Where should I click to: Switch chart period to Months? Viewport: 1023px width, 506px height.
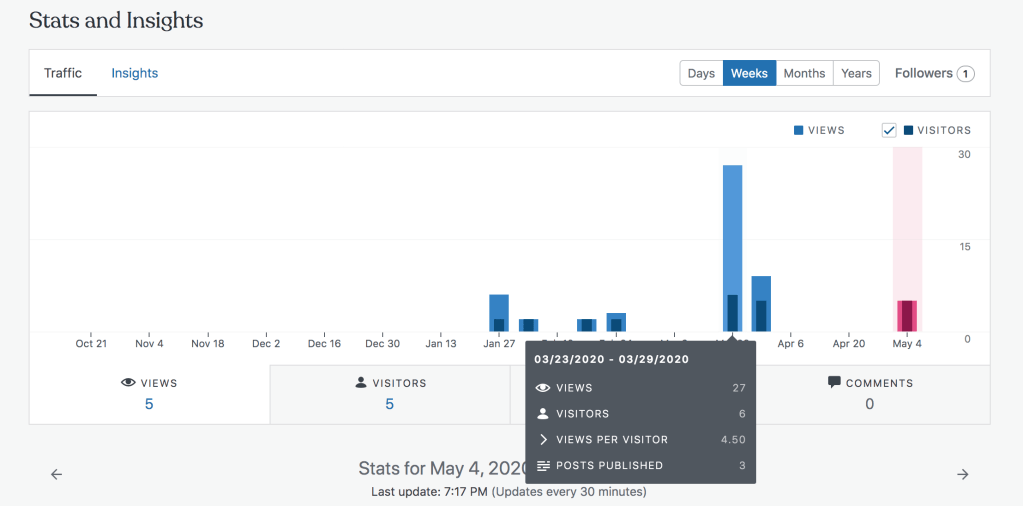point(804,73)
